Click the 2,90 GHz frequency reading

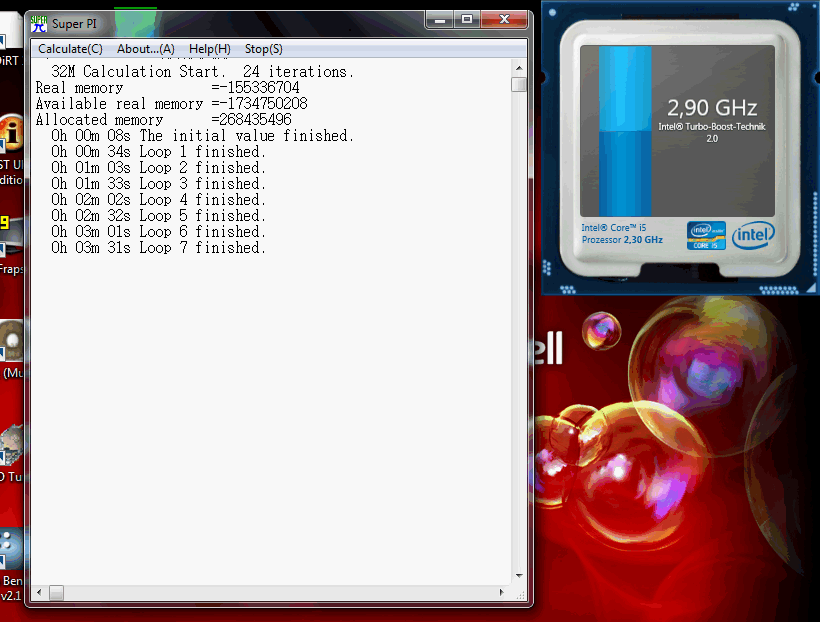(712, 108)
